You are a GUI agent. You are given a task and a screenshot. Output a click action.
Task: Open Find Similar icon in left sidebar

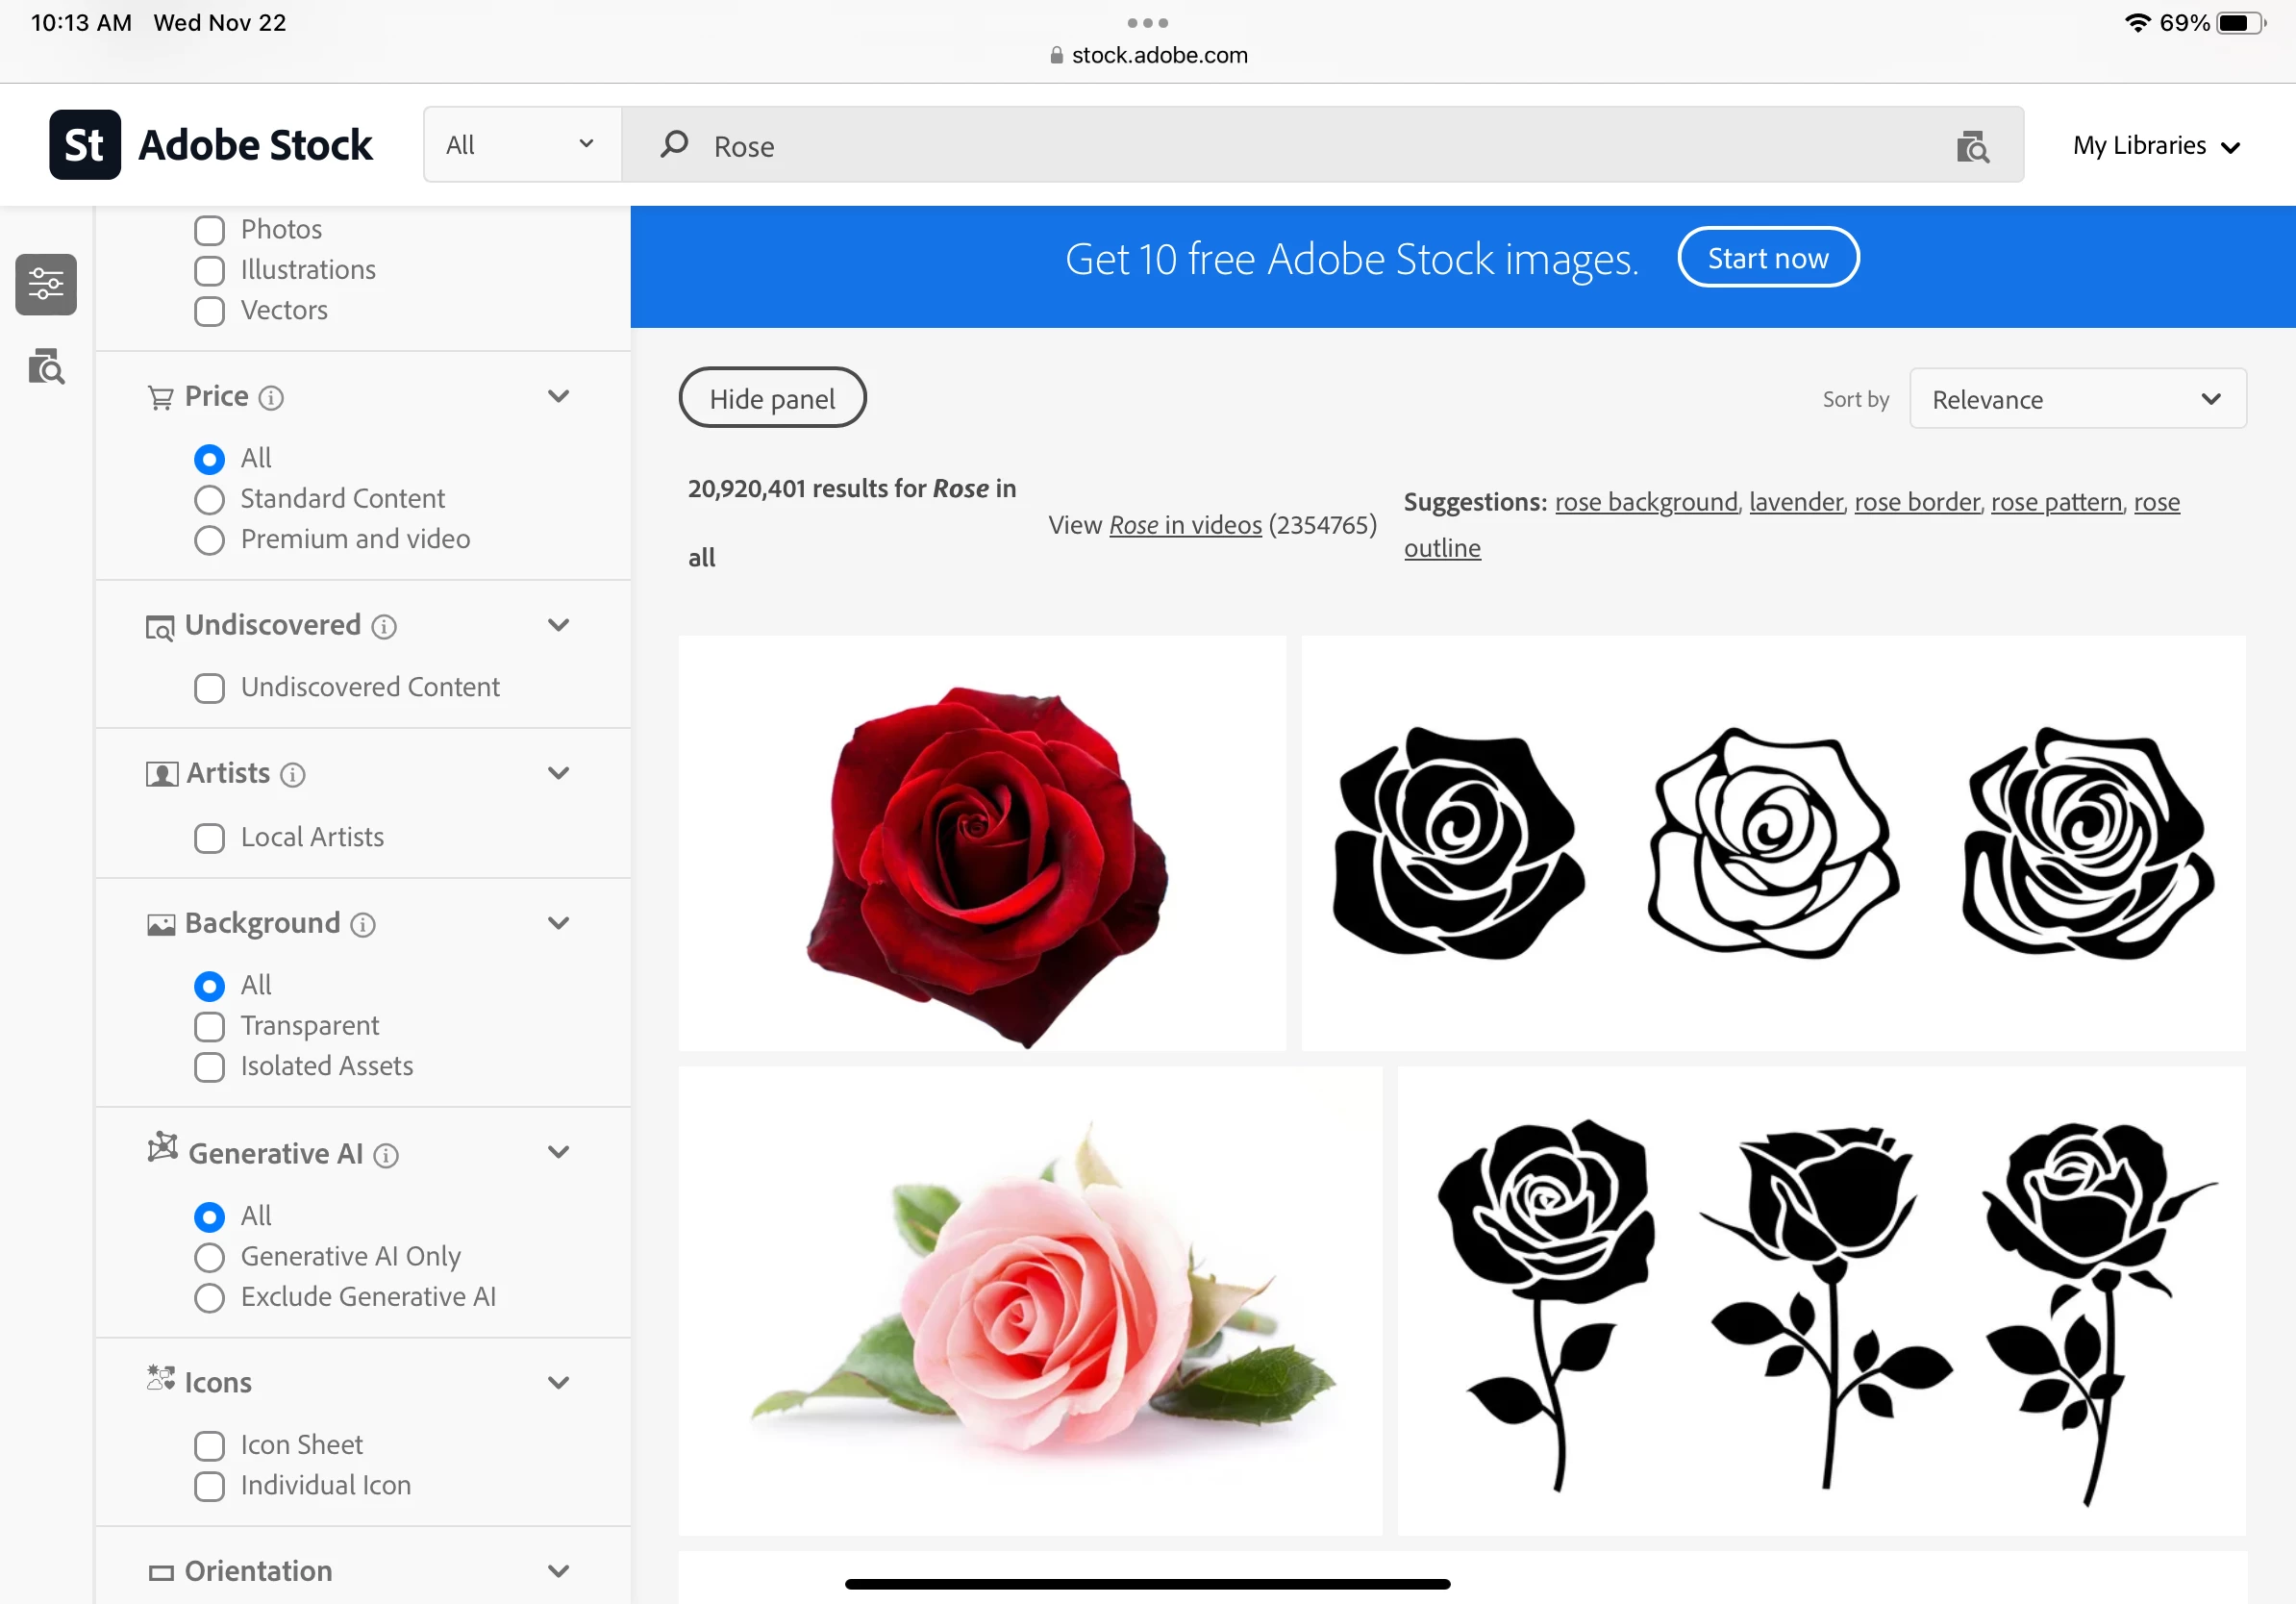click(46, 367)
